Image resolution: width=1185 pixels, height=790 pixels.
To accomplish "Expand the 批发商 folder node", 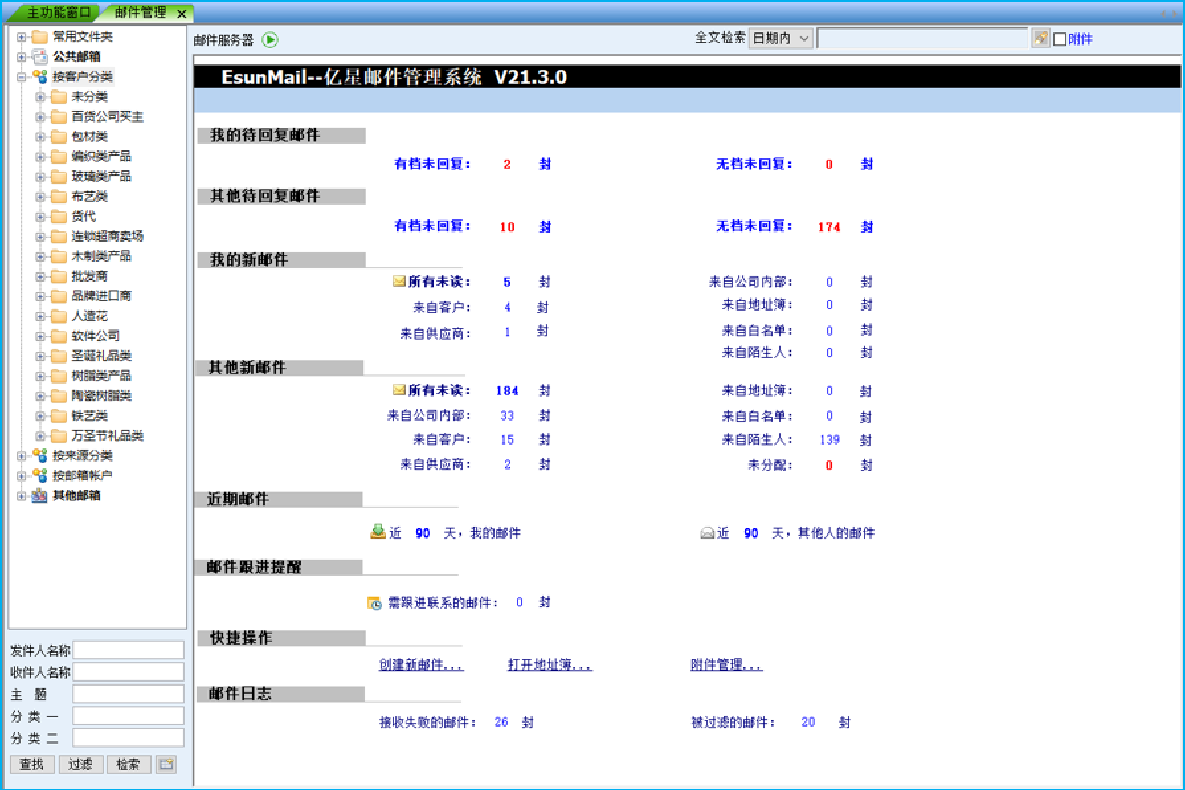I will 41,277.
